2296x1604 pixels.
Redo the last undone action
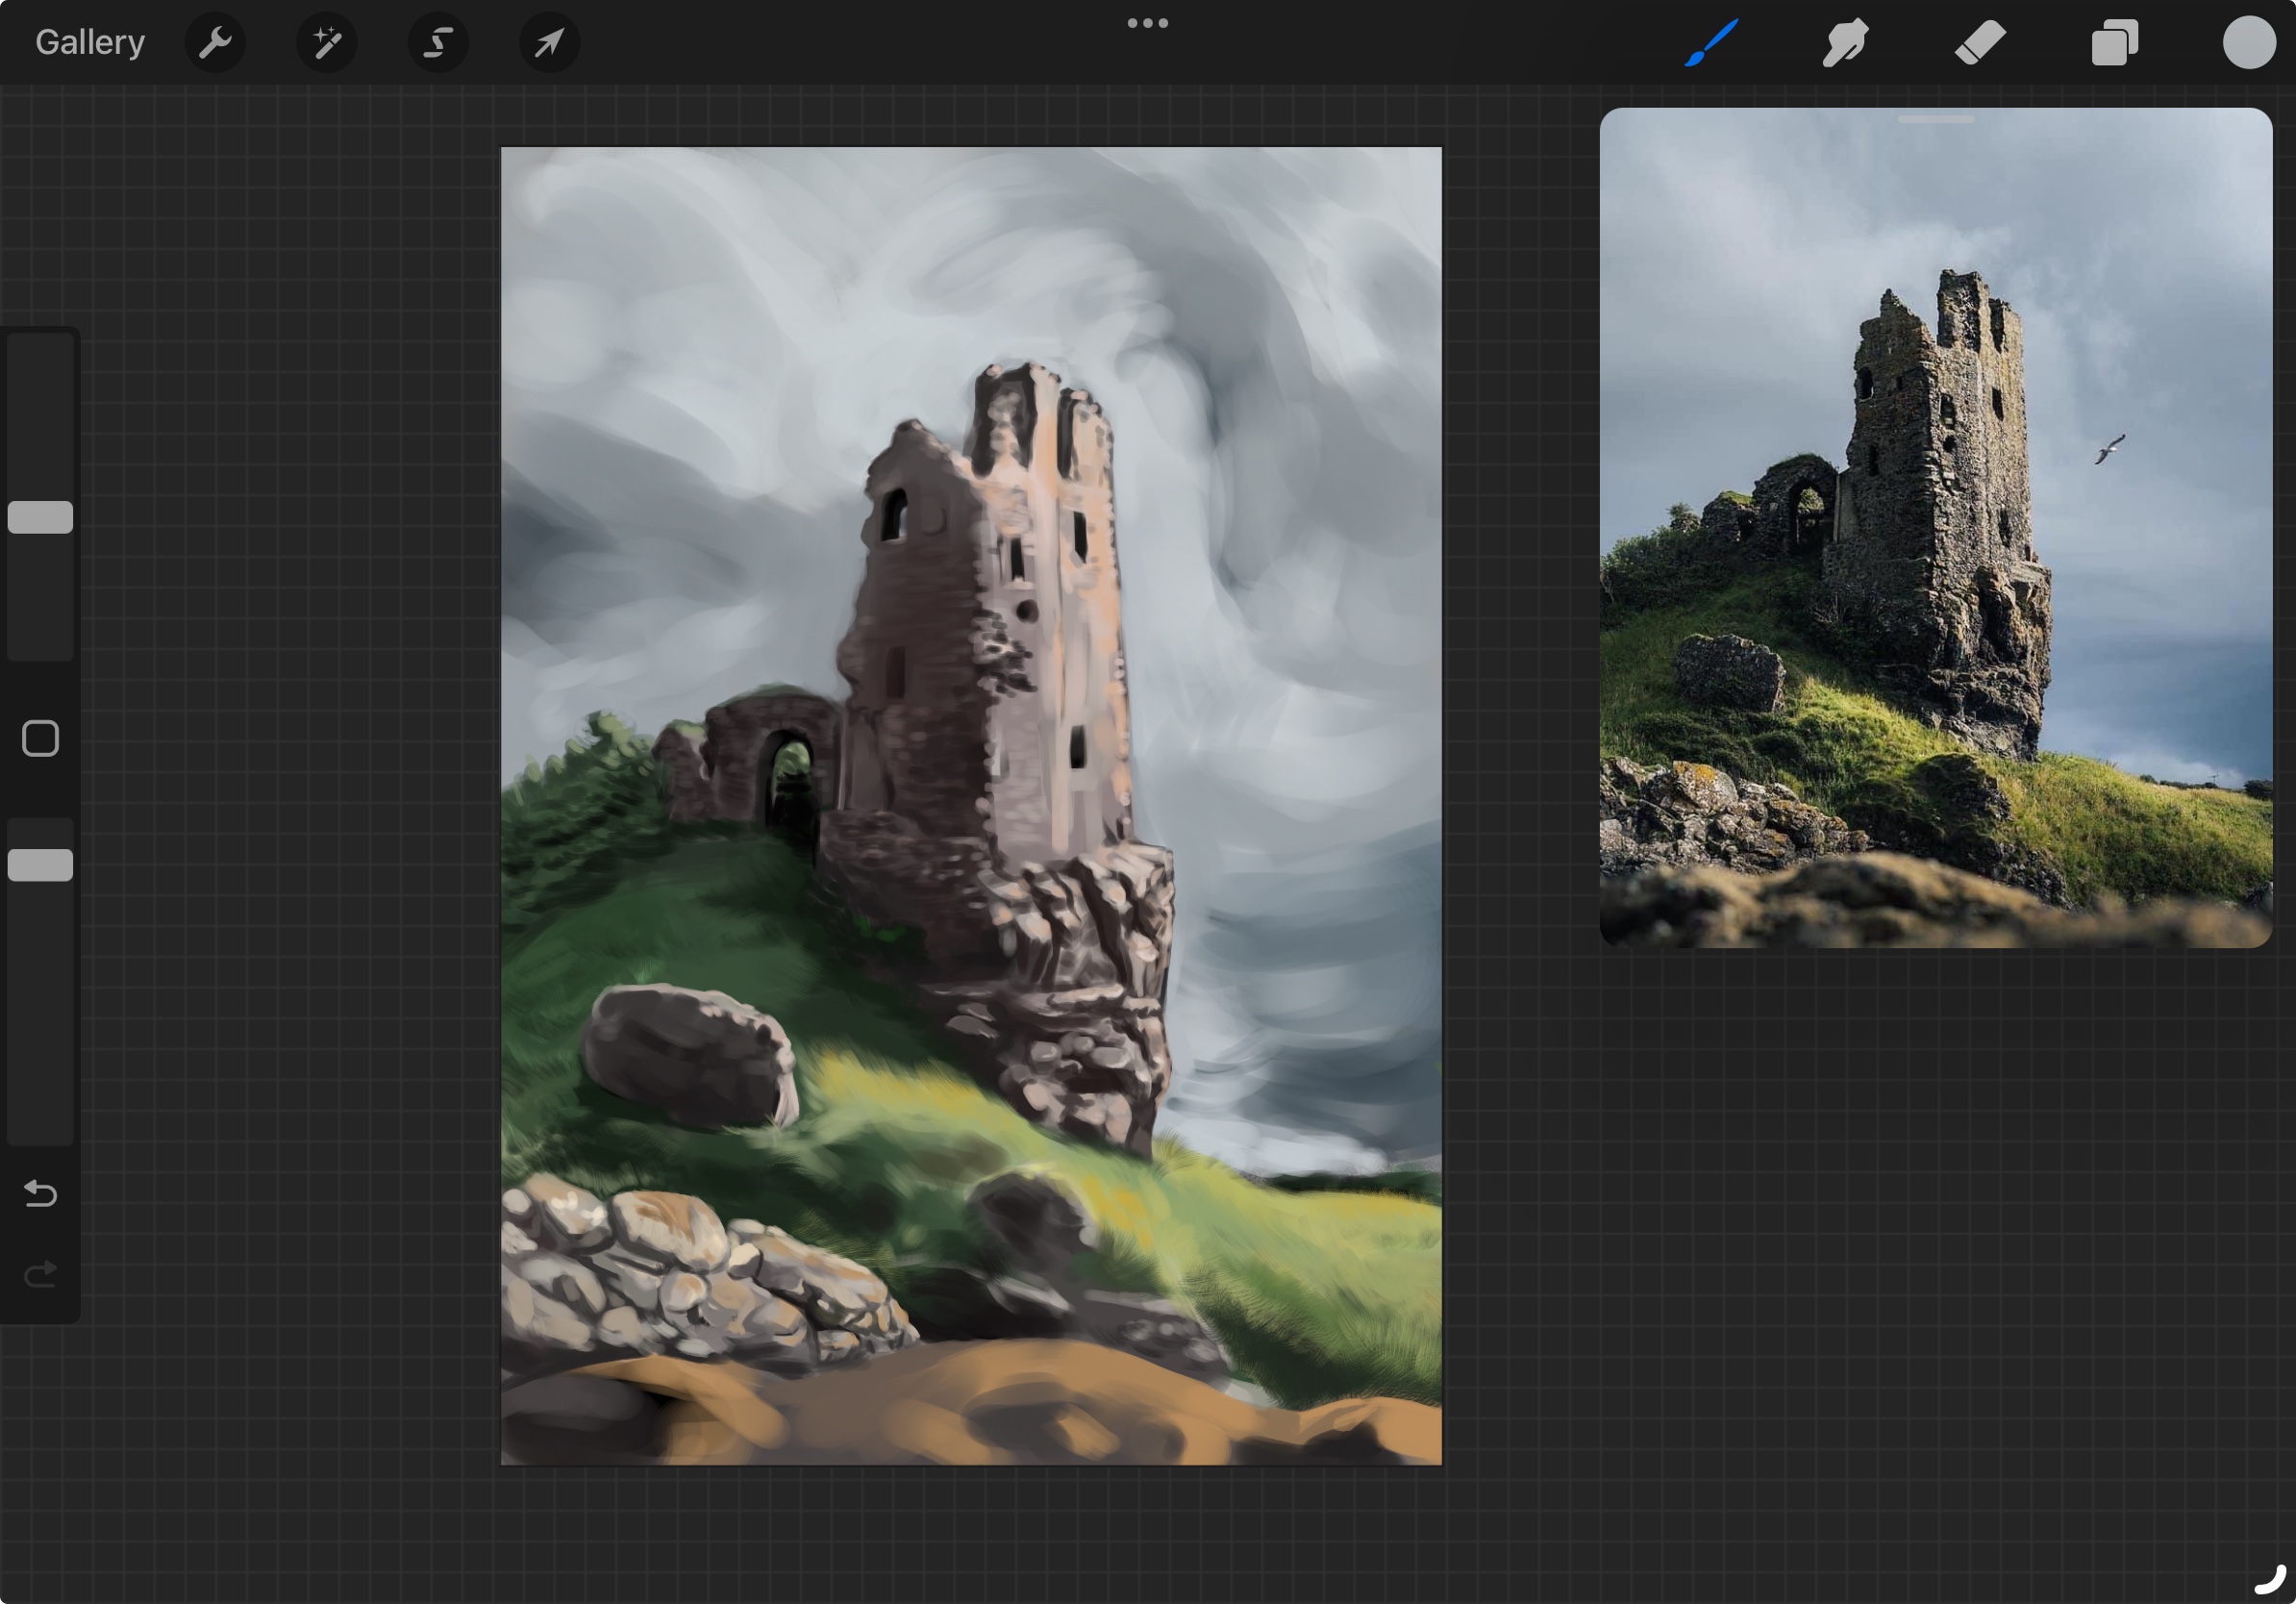(40, 1274)
